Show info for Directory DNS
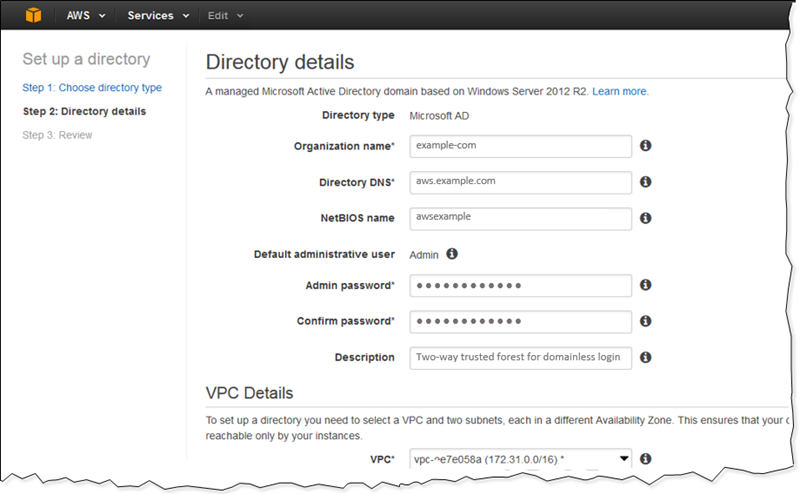800x494 pixels. [645, 182]
